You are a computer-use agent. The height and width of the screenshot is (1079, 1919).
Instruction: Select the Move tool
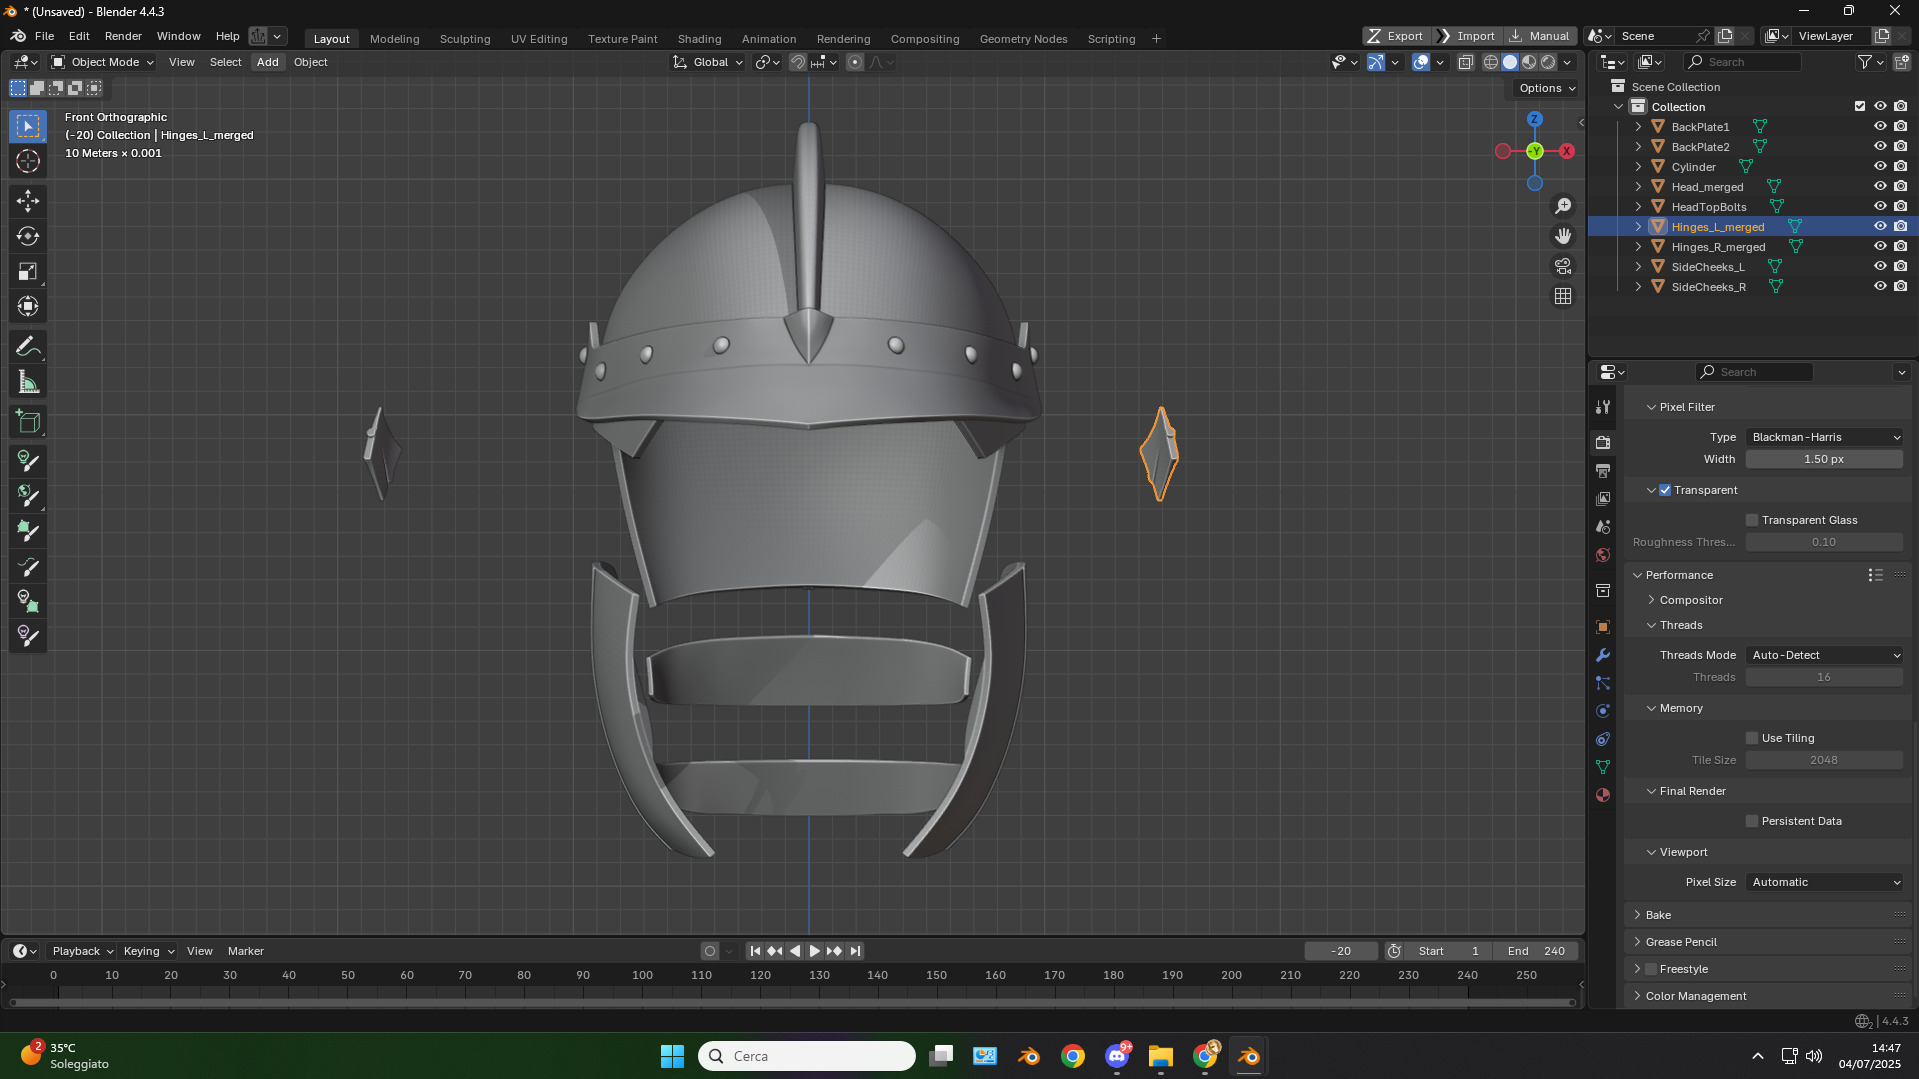tap(28, 201)
